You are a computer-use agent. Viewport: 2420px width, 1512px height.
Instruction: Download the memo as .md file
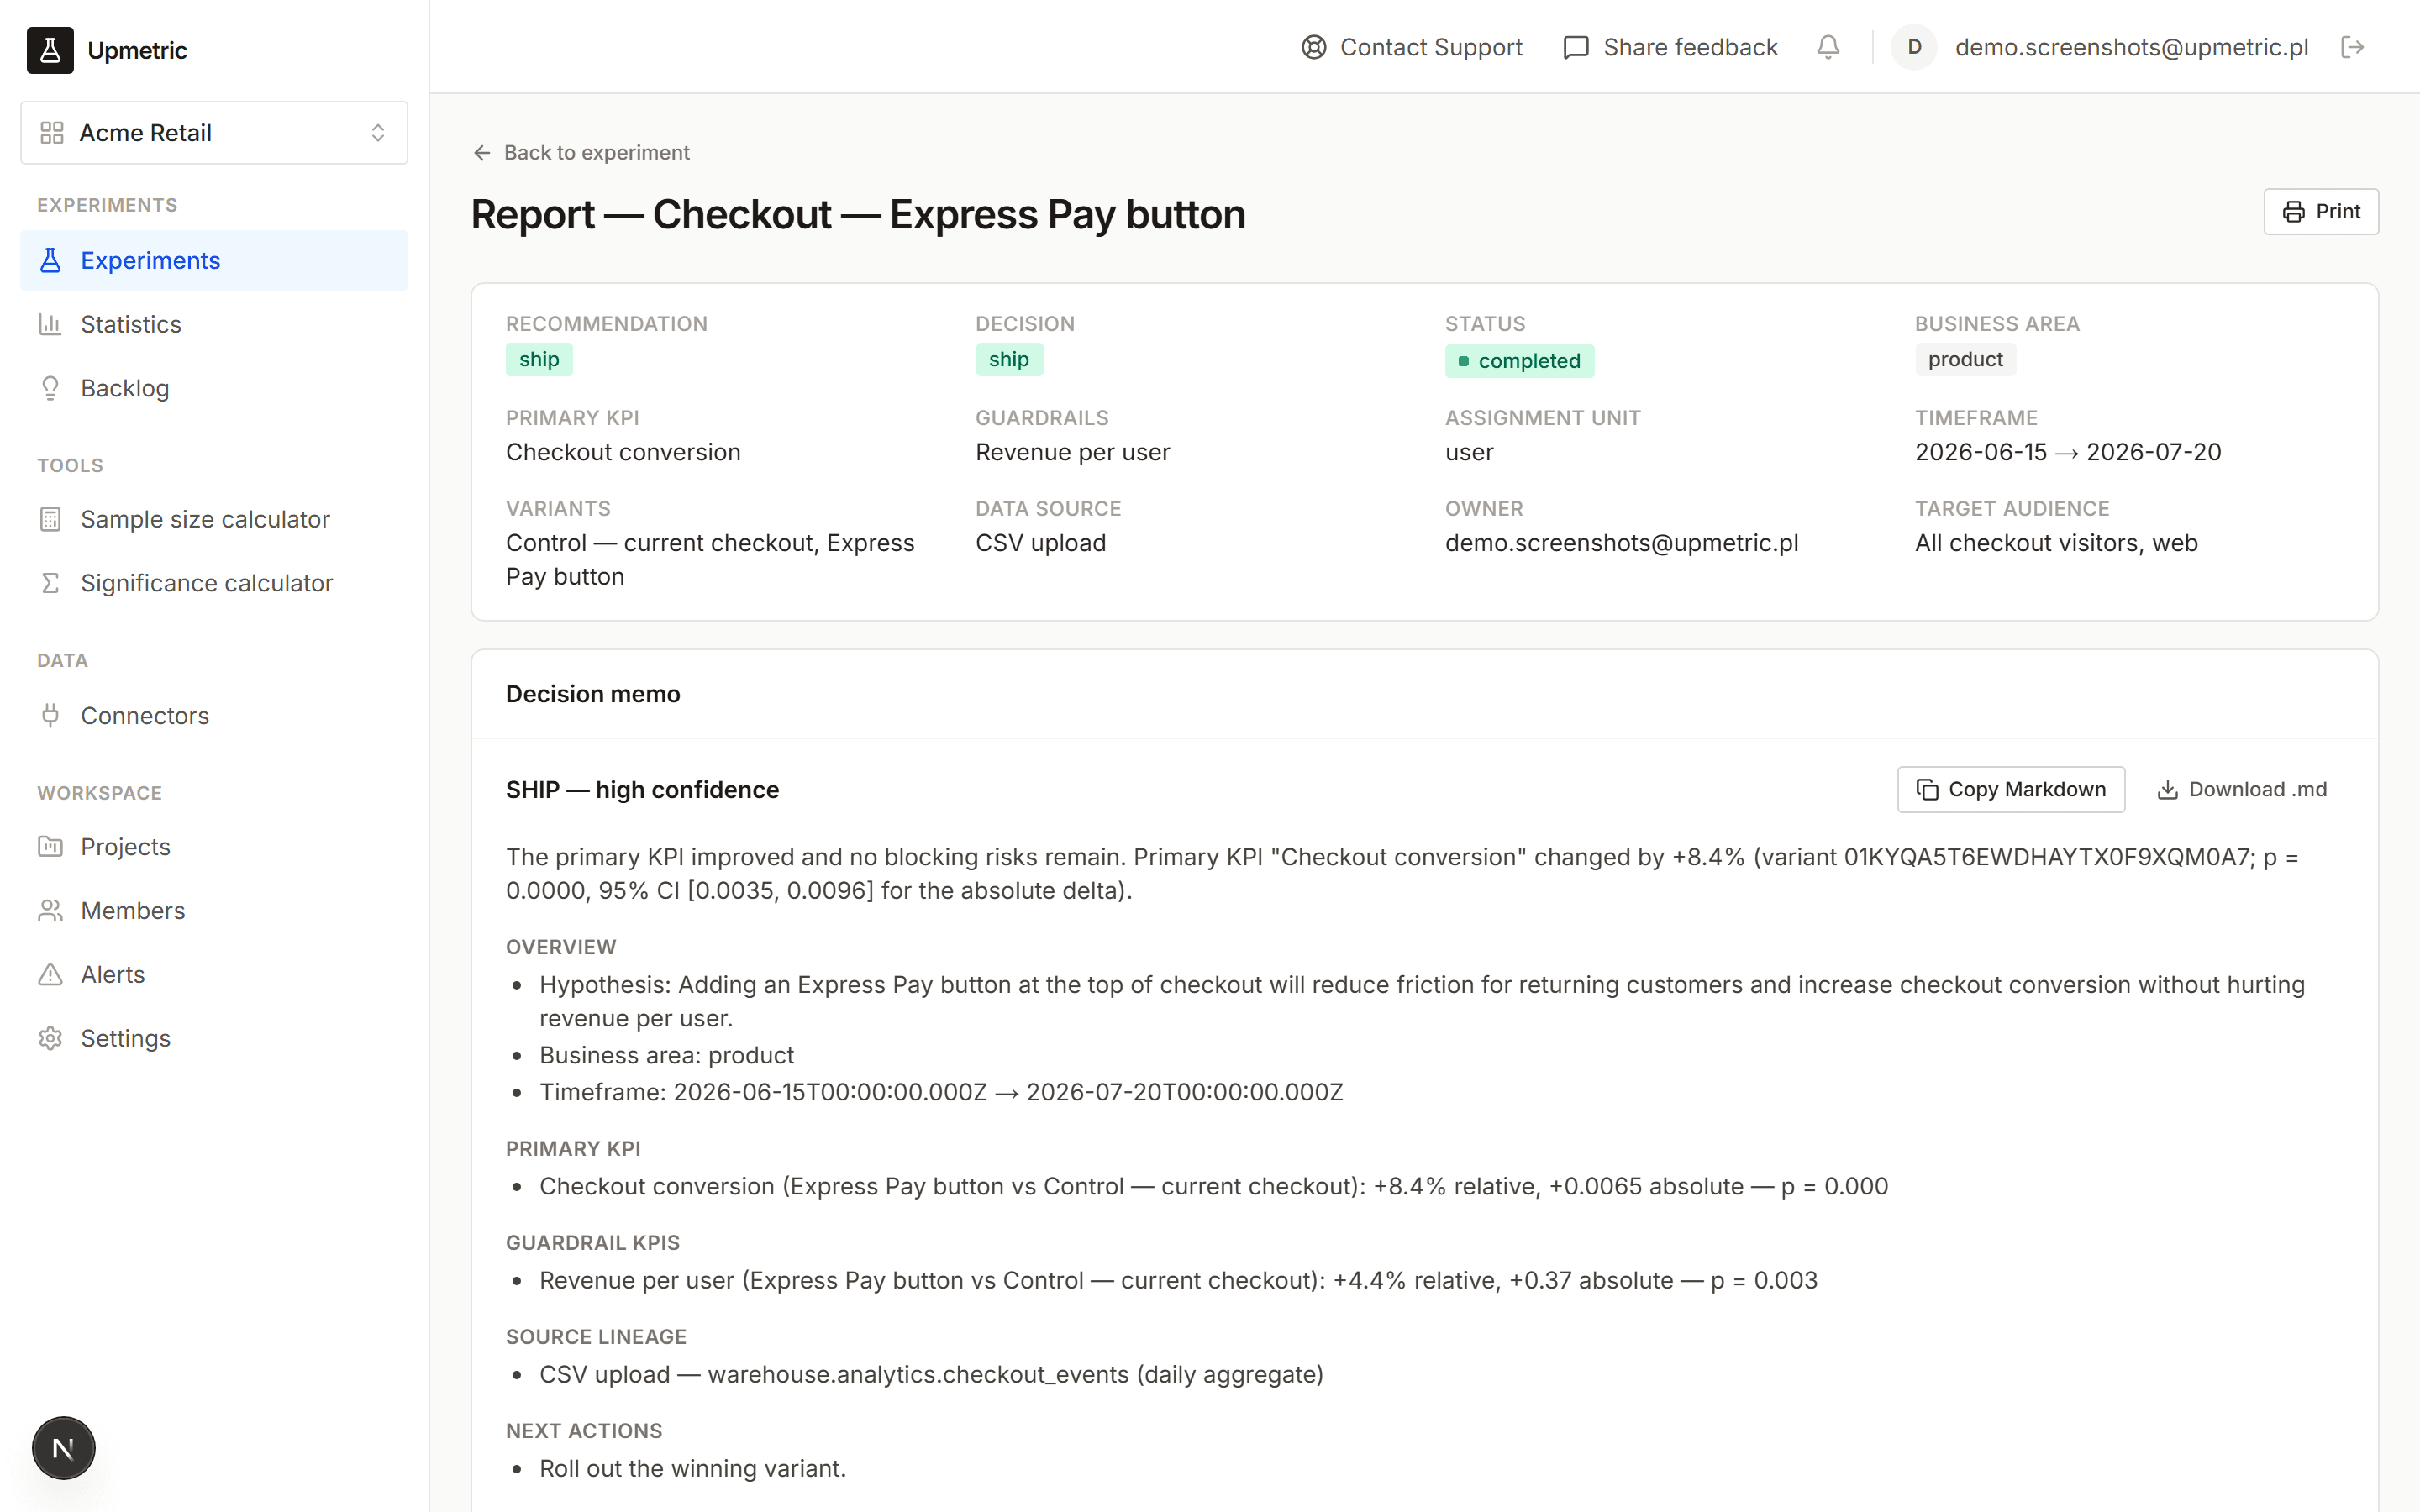click(x=2241, y=790)
